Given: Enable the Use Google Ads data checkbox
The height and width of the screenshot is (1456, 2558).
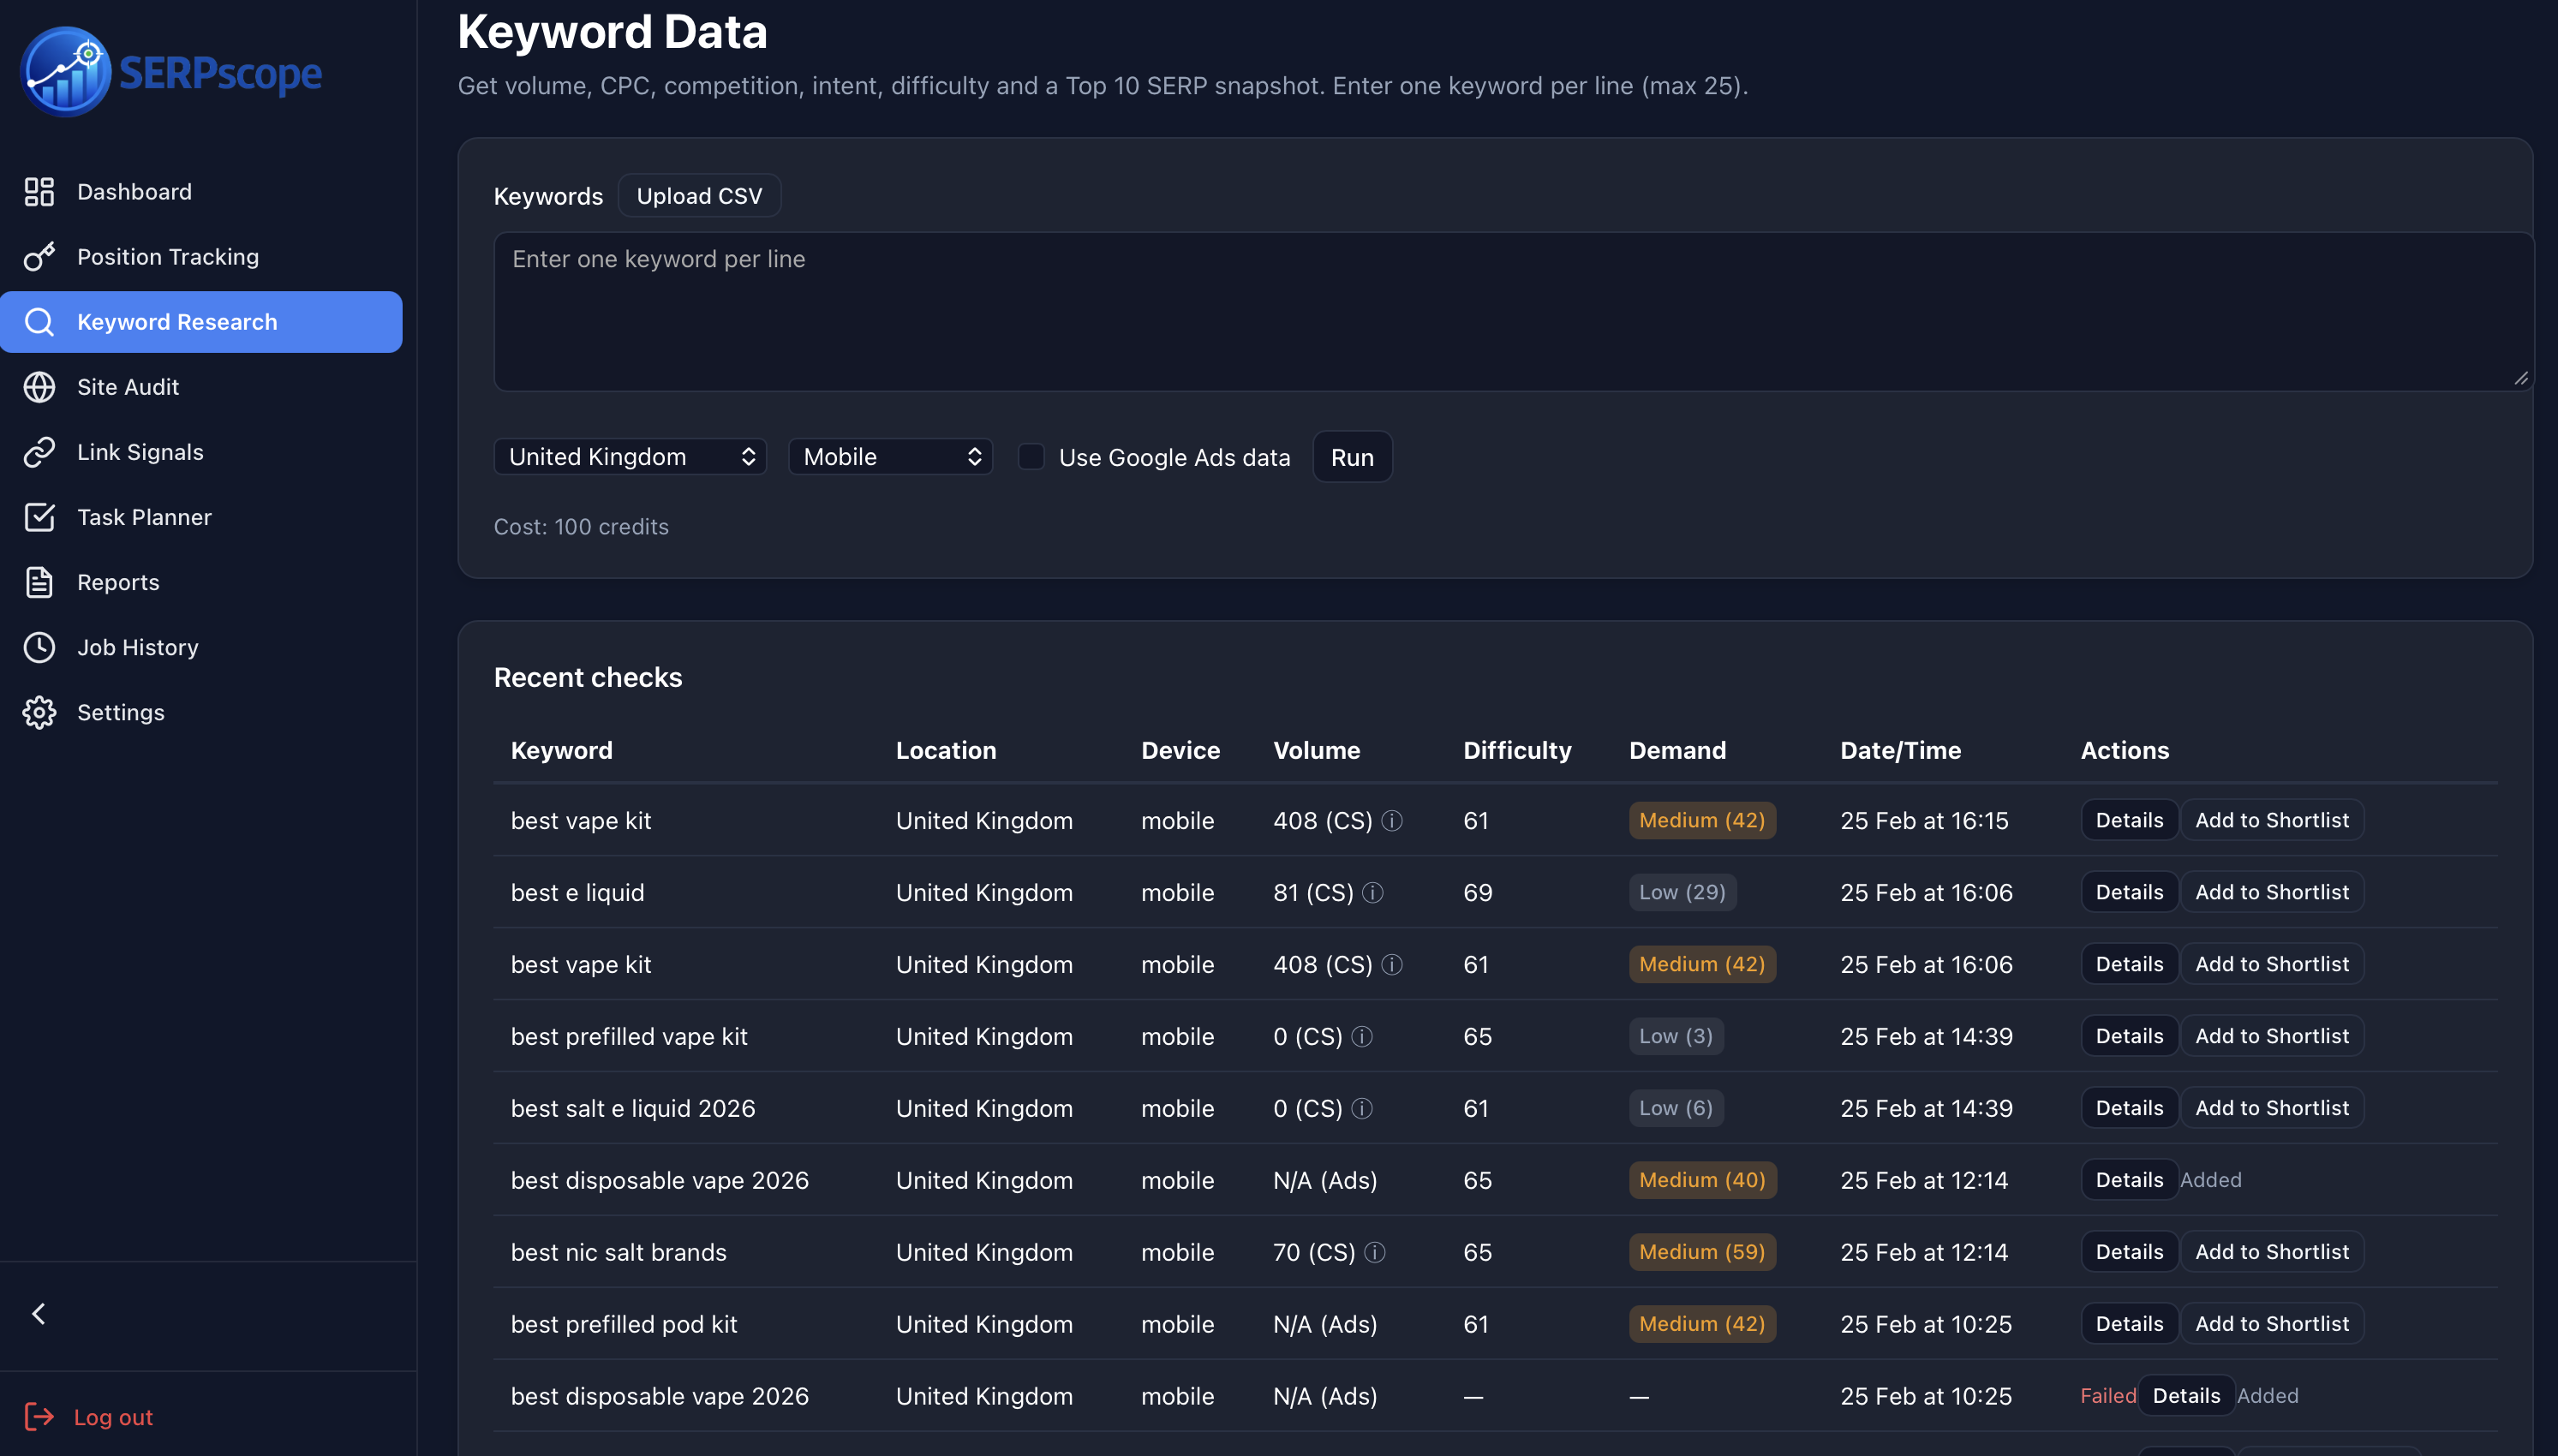Looking at the screenshot, I should (x=1031, y=457).
